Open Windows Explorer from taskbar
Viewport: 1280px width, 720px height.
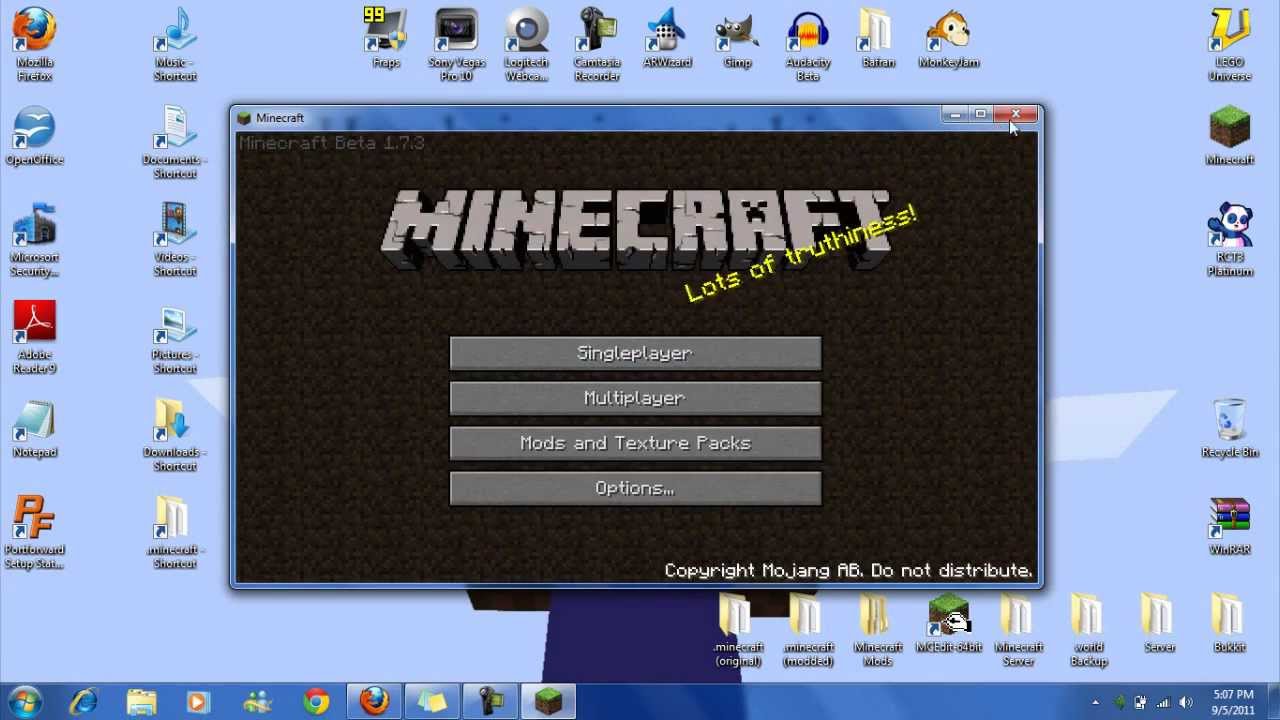(x=142, y=702)
